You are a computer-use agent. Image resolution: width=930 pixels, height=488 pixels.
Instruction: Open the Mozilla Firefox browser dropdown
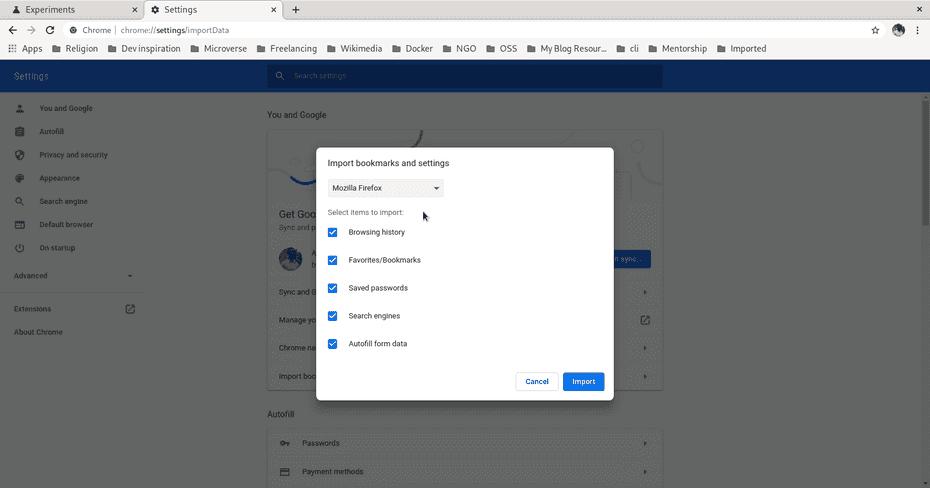pos(386,188)
